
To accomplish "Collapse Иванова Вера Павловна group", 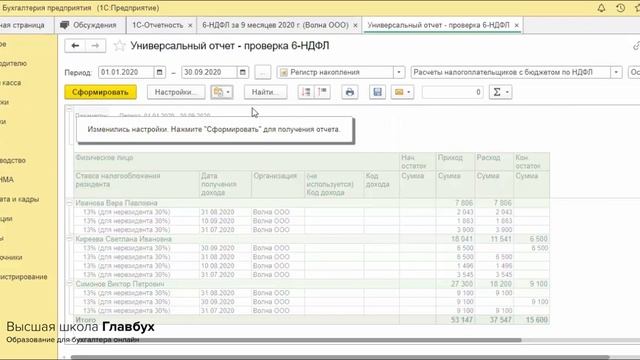I will coord(69,203).
